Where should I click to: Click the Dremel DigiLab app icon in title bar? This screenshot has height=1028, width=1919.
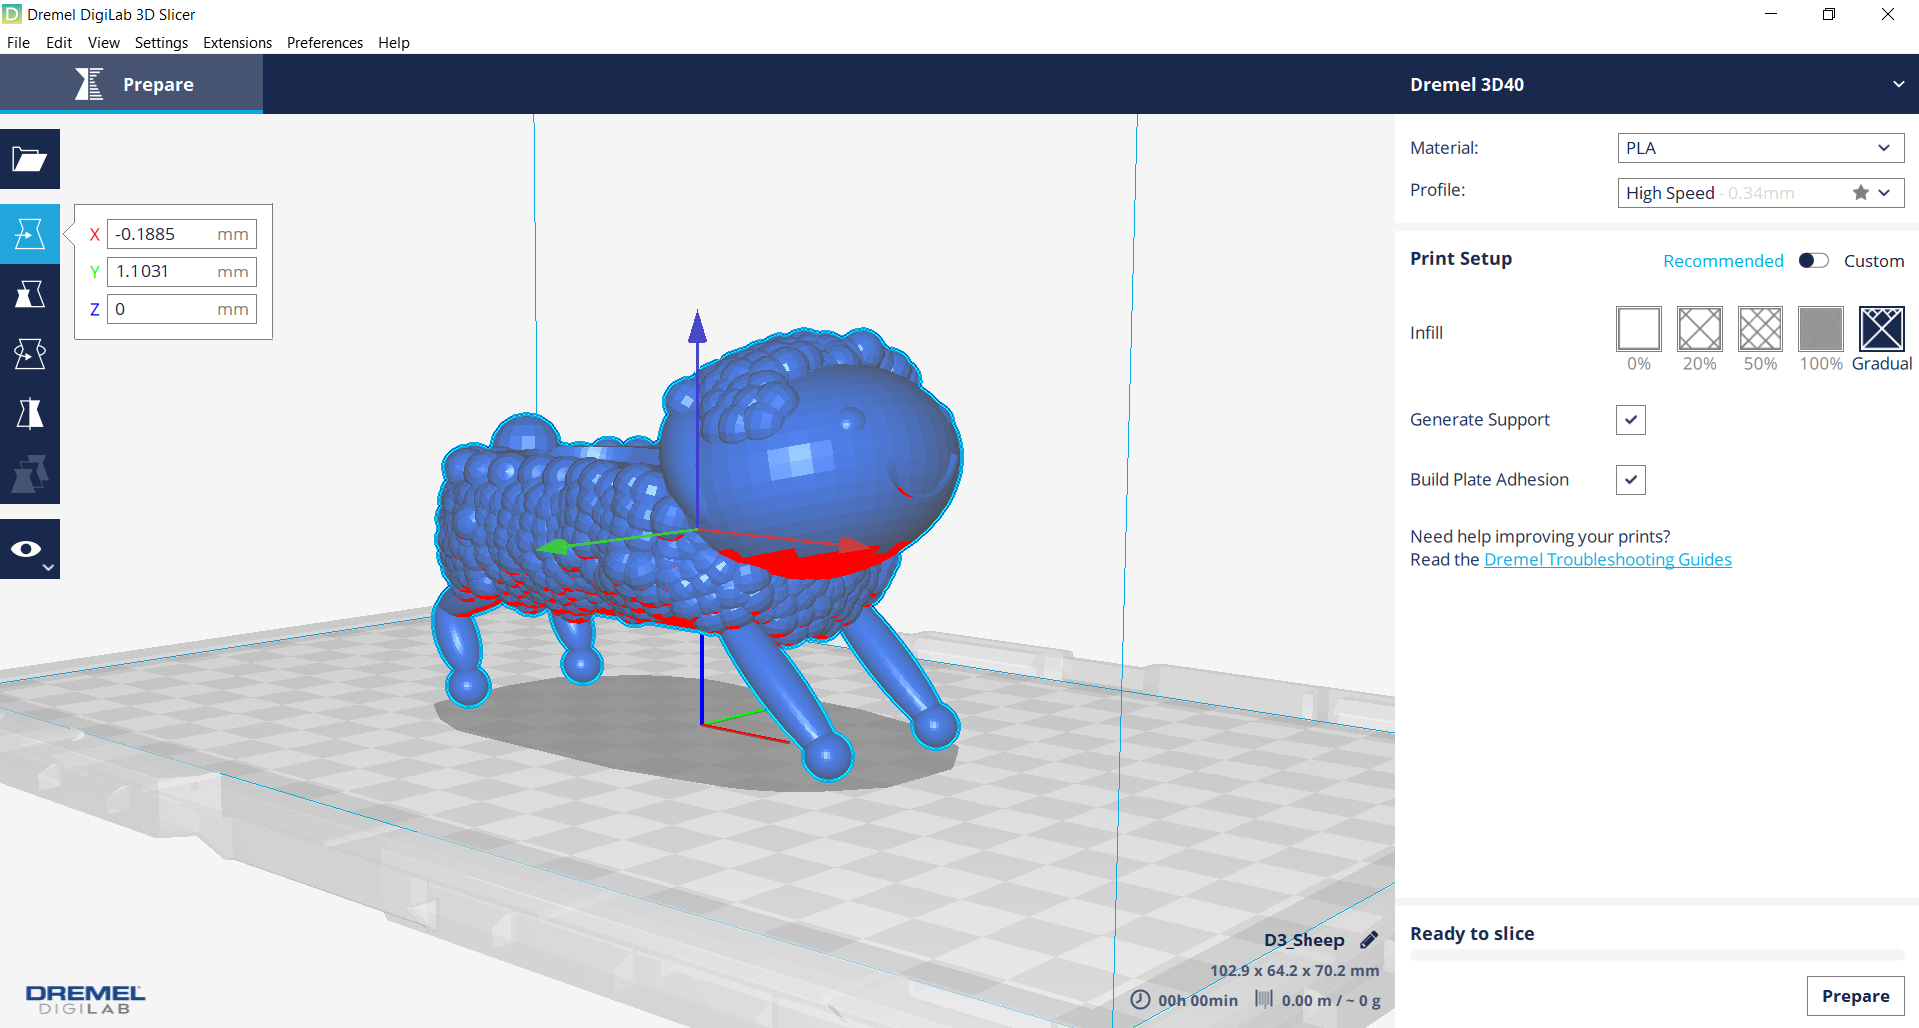12,14
